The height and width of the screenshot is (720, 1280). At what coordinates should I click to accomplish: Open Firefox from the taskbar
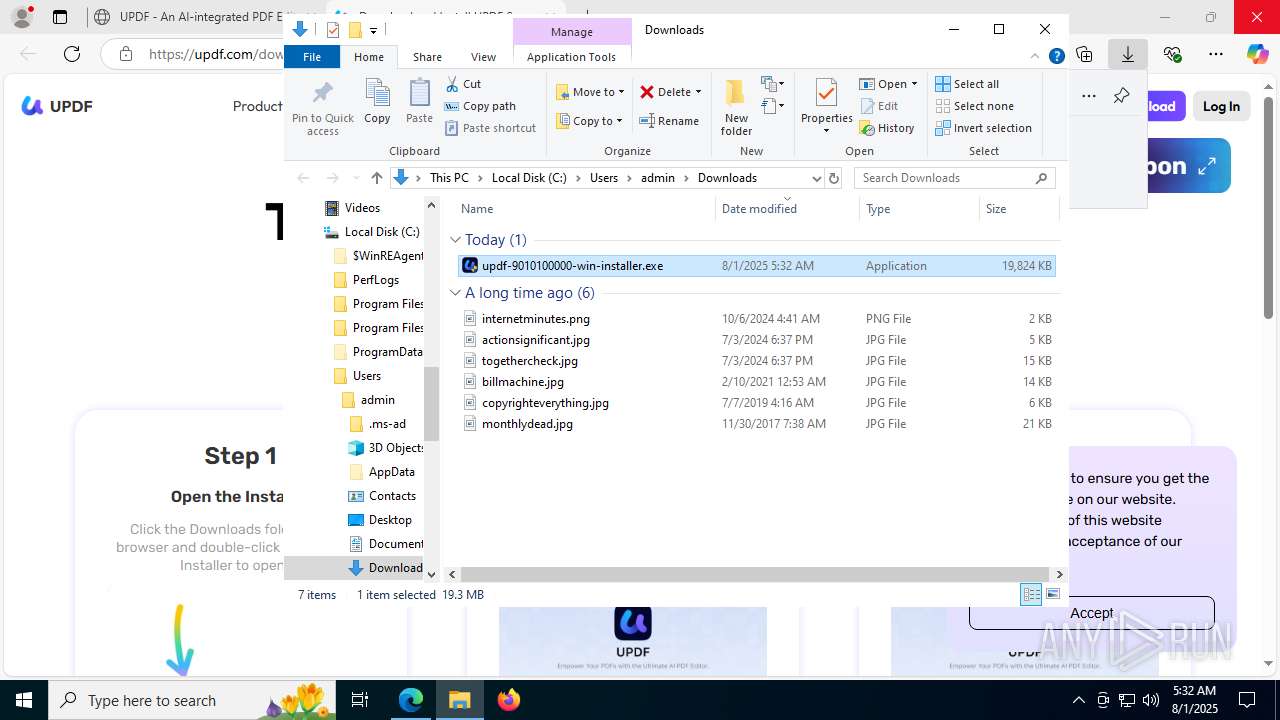pyautogui.click(x=509, y=700)
